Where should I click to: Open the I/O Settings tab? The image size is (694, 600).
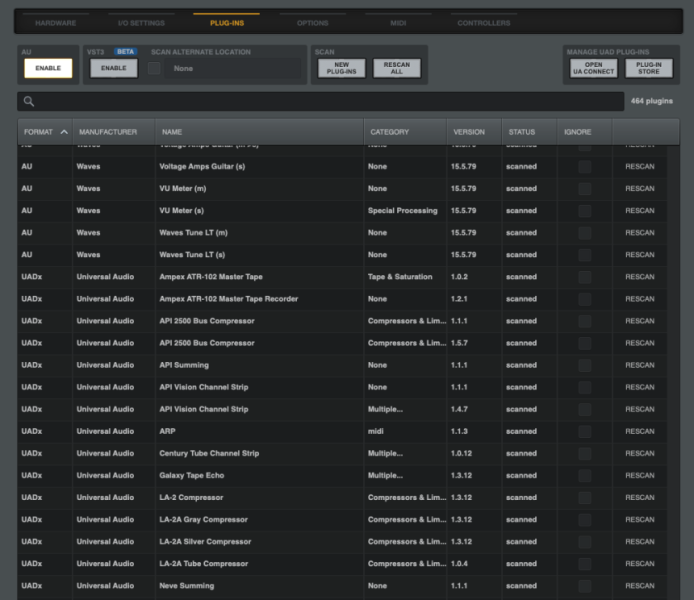(x=141, y=23)
